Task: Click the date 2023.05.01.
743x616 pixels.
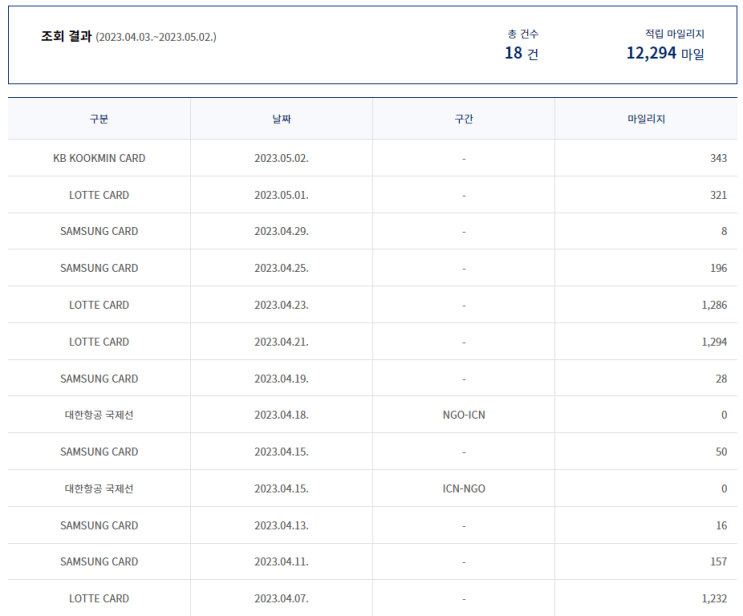Action: (281, 195)
